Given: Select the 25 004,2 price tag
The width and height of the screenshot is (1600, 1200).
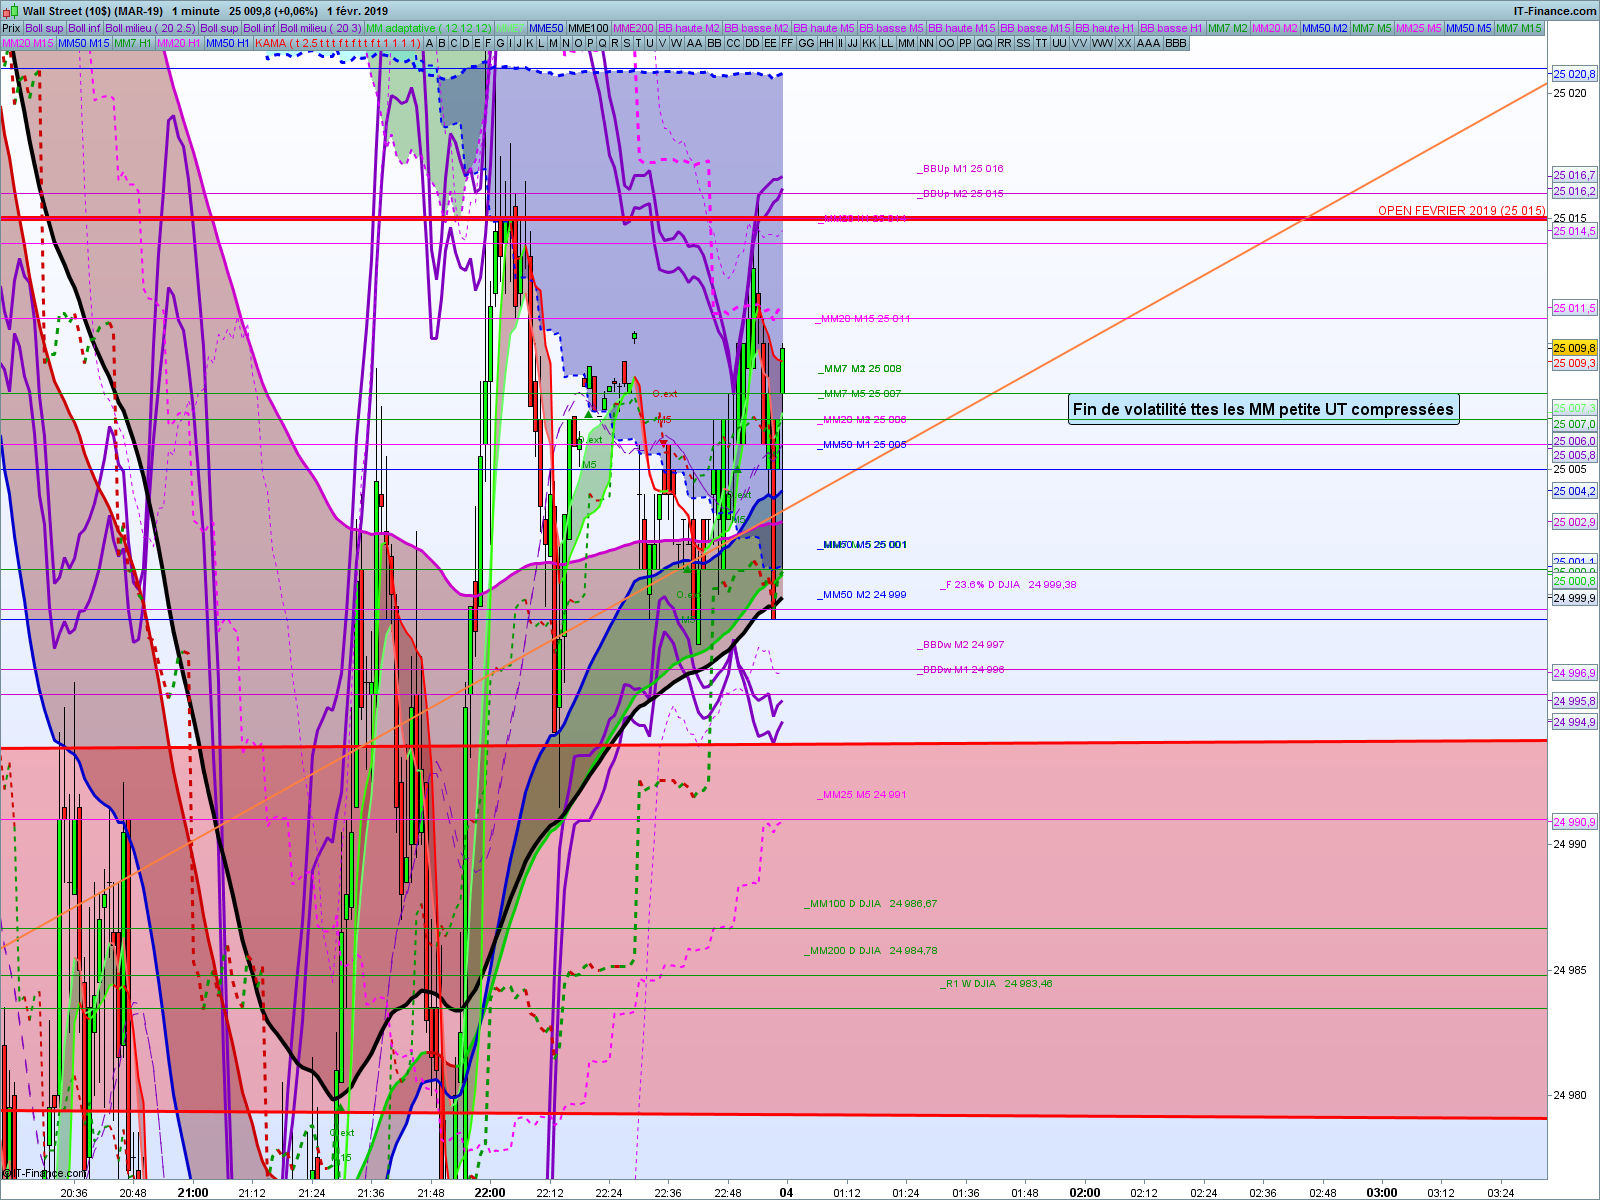Looking at the screenshot, I should click(x=1575, y=491).
